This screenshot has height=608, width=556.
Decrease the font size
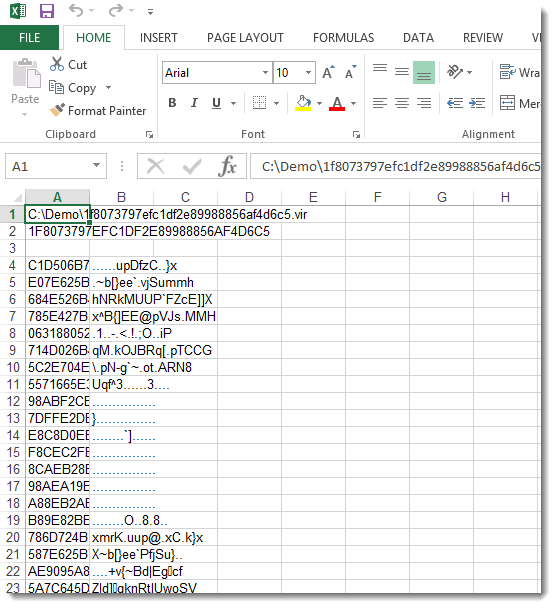tap(351, 73)
